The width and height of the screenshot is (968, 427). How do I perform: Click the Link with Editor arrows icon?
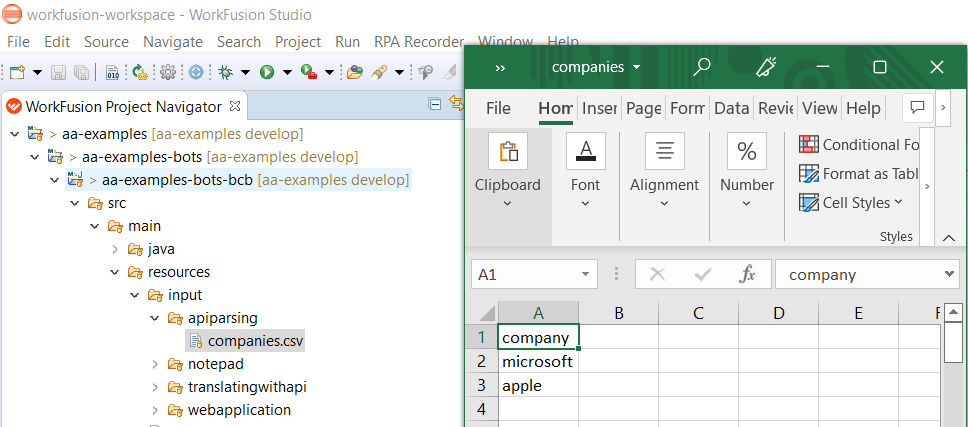[456, 104]
